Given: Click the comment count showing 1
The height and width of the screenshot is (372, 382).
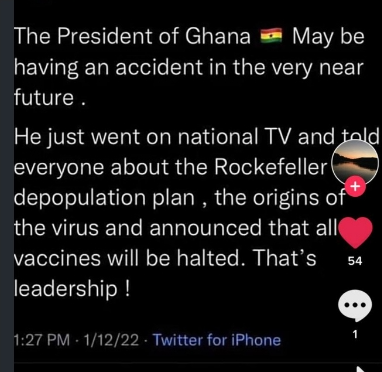Looking at the screenshot, I should coord(355,334).
